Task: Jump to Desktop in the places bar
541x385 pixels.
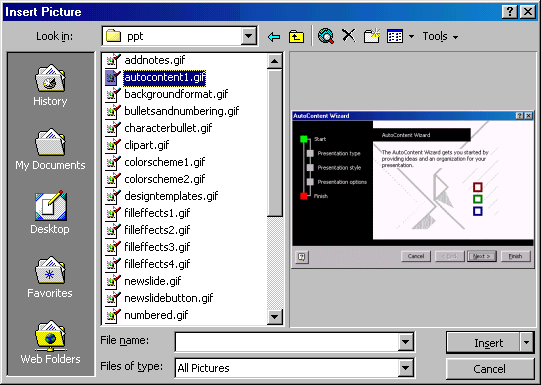Action: click(50, 213)
